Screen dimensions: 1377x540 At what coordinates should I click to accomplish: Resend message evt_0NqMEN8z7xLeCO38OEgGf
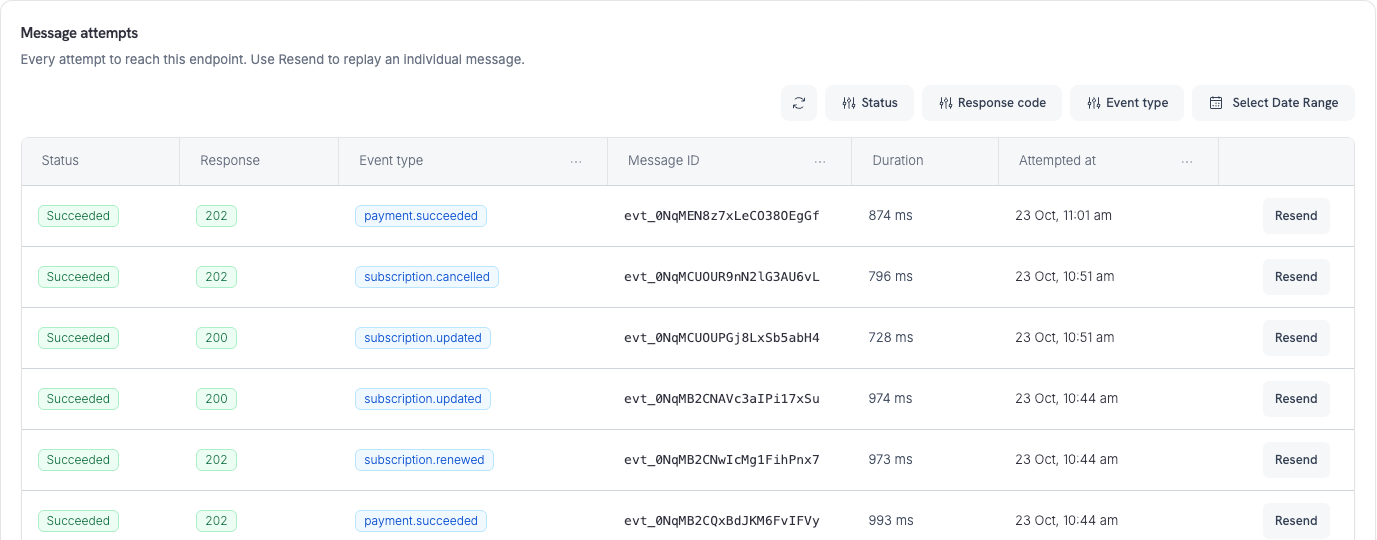[x=1296, y=216]
